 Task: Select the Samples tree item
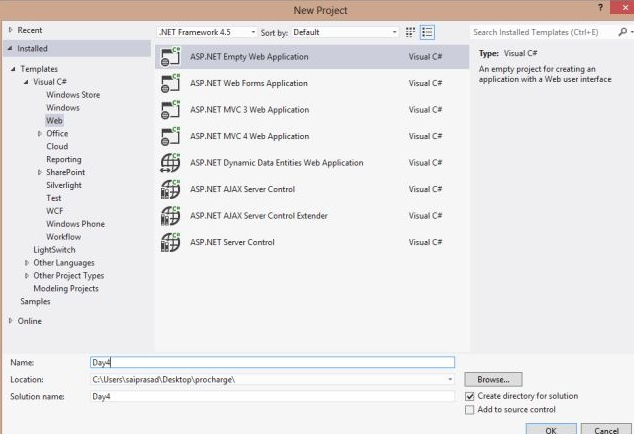(35, 302)
